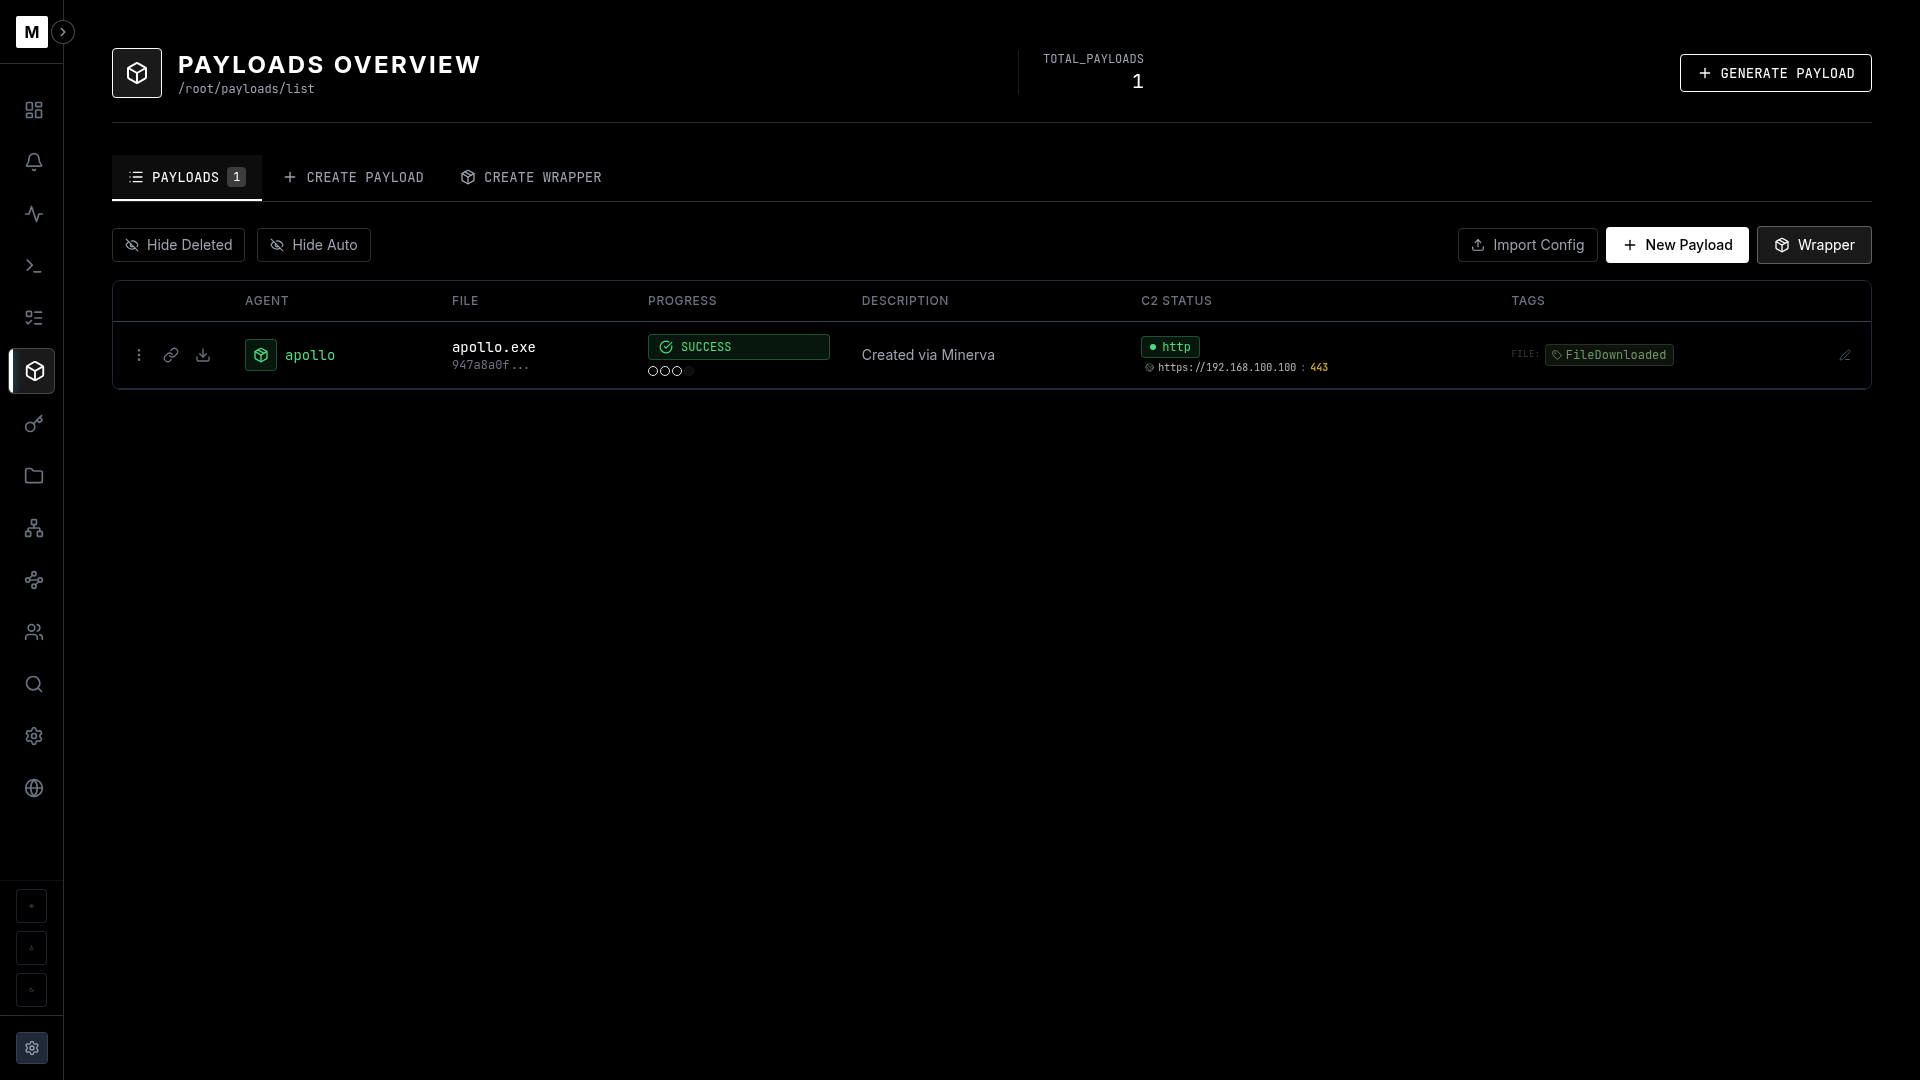
Task: Open the credentials key icon in sidebar
Action: (x=33, y=423)
